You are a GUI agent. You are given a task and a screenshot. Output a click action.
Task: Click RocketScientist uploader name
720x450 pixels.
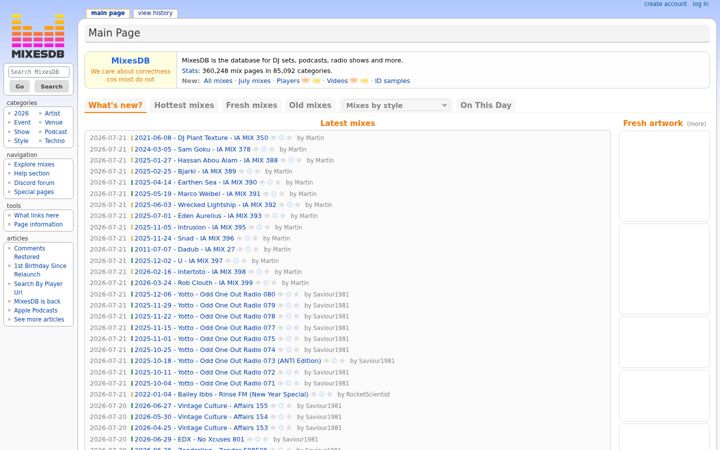click(368, 394)
